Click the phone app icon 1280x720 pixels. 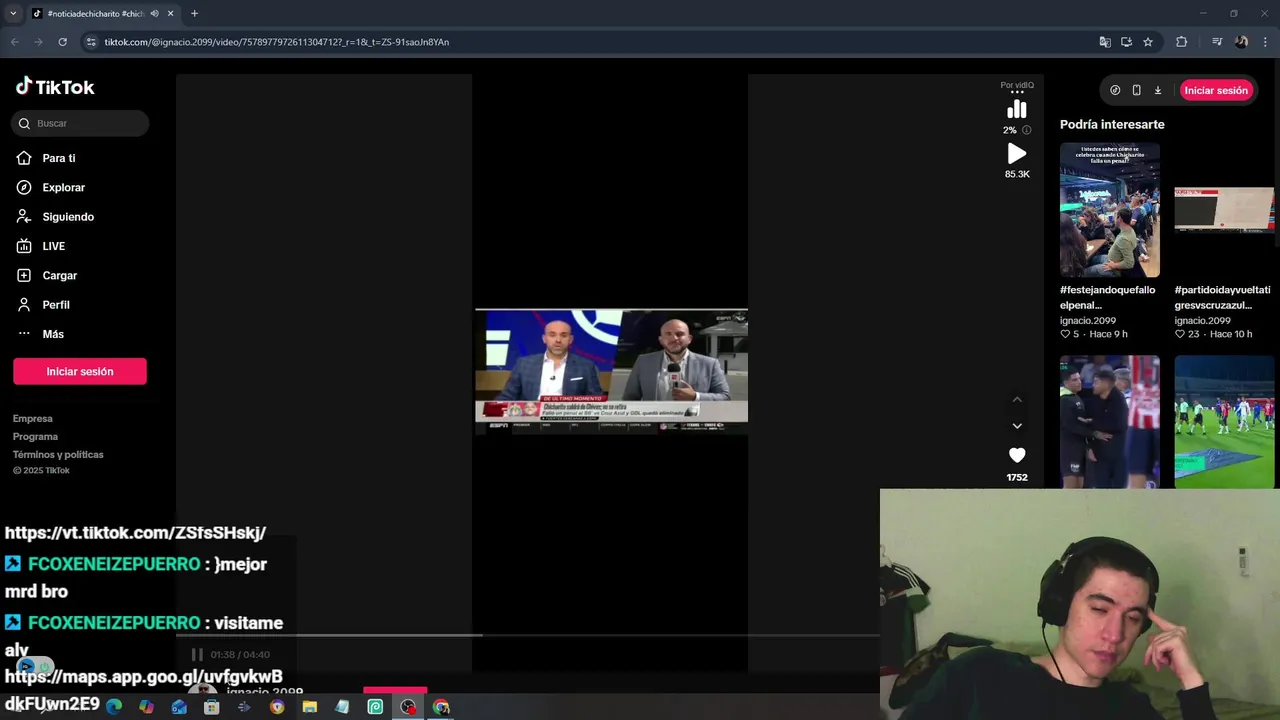pyautogui.click(x=1136, y=90)
